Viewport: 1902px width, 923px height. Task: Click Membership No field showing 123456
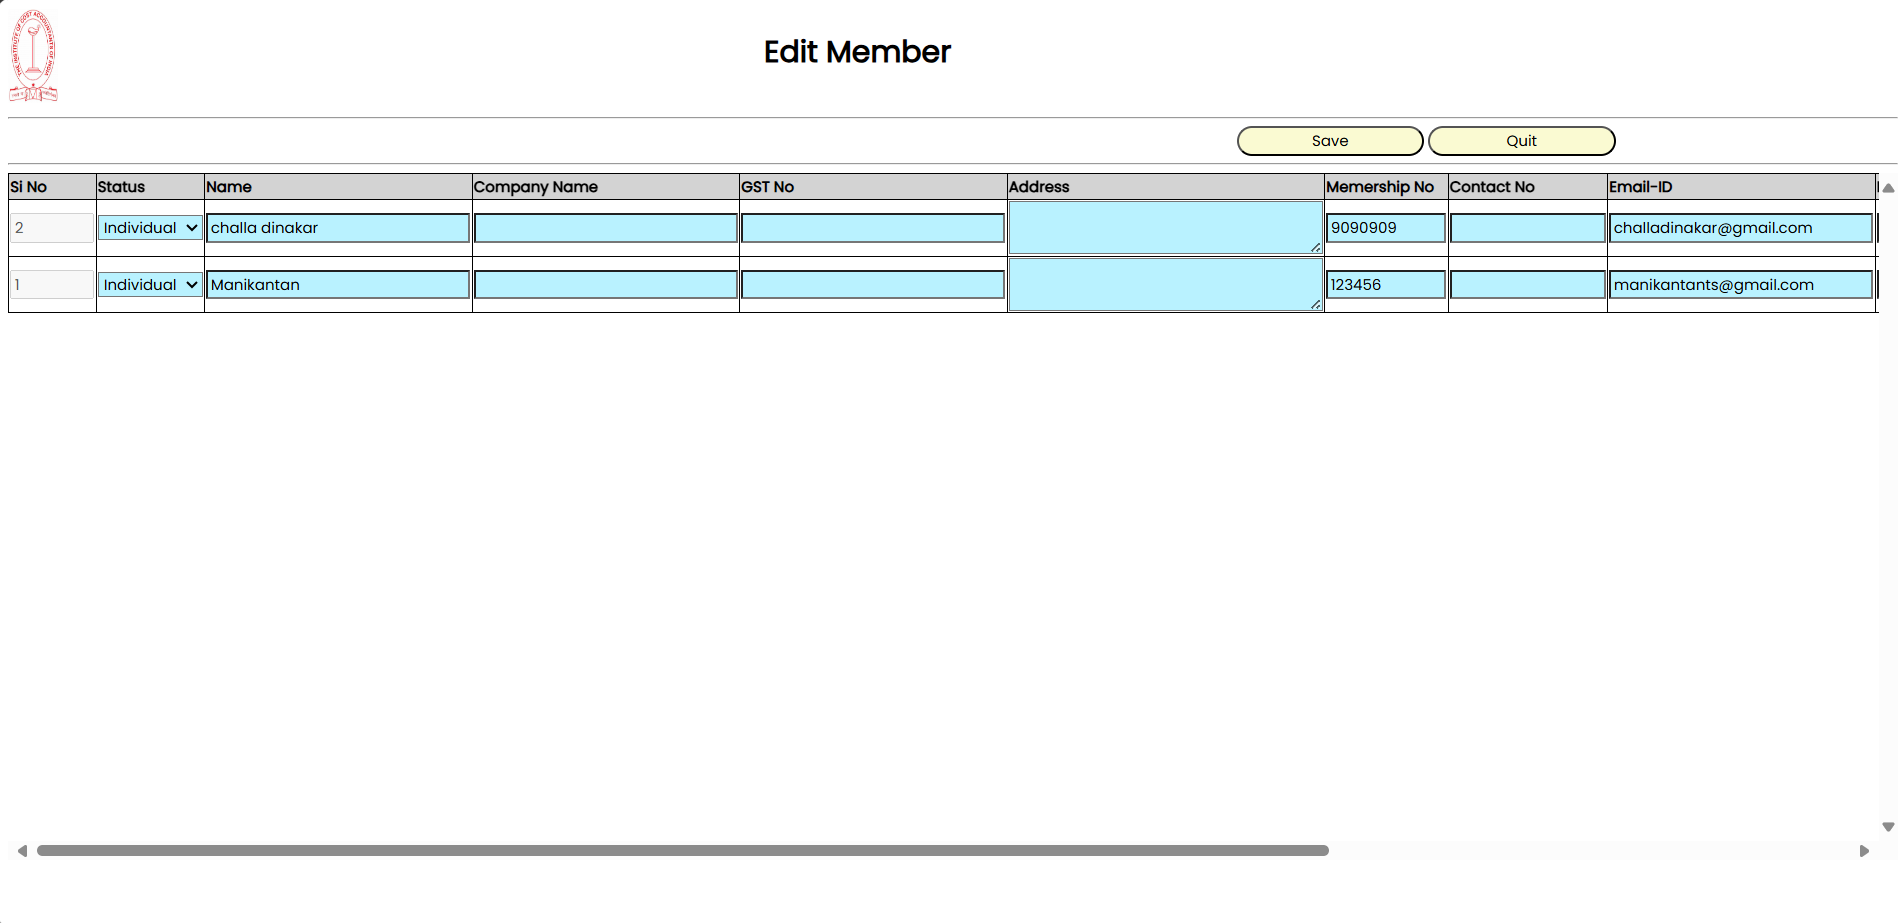click(1385, 285)
